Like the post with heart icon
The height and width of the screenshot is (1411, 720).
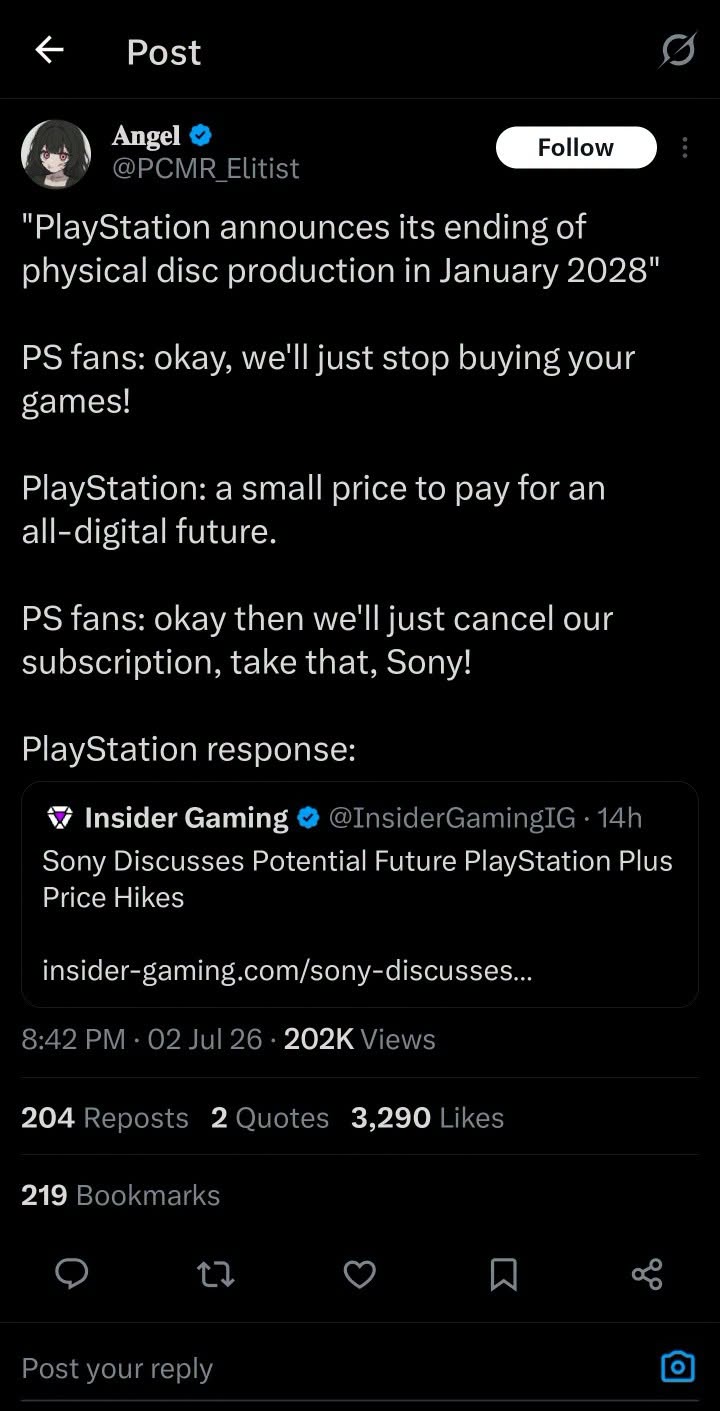tap(360, 1273)
